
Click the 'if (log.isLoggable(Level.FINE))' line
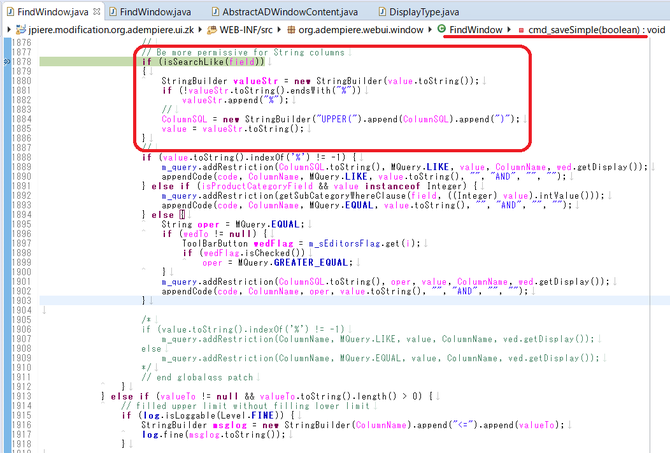coord(208,415)
